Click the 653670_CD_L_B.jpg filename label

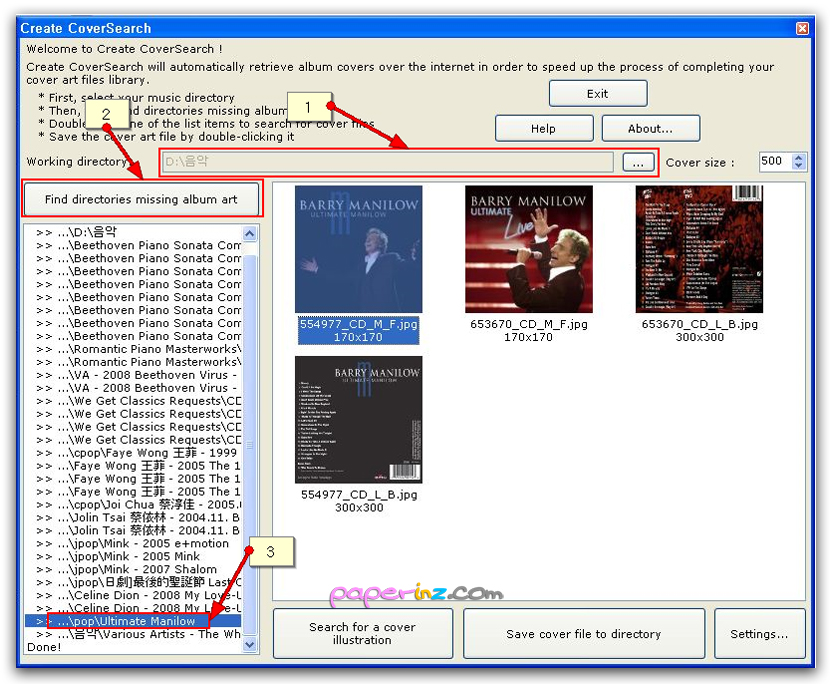tap(699, 324)
